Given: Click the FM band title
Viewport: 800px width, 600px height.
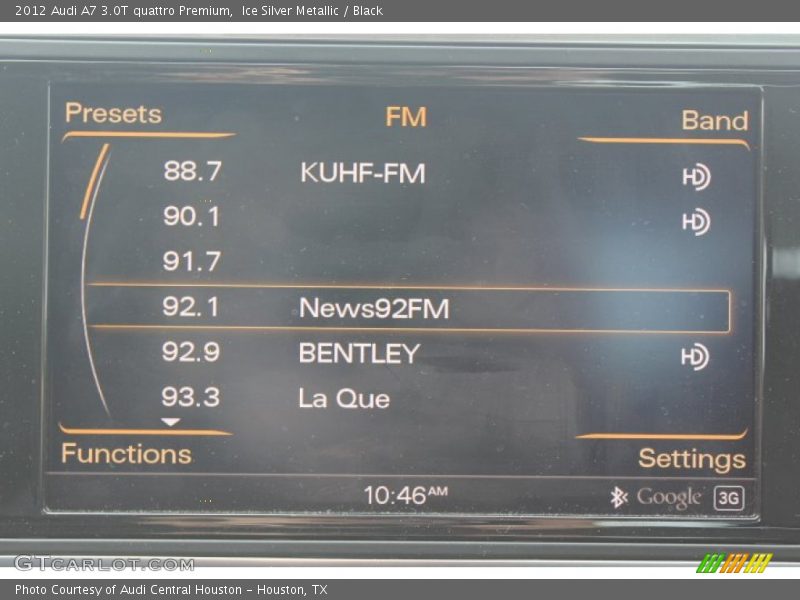Looking at the screenshot, I should pos(406,117).
